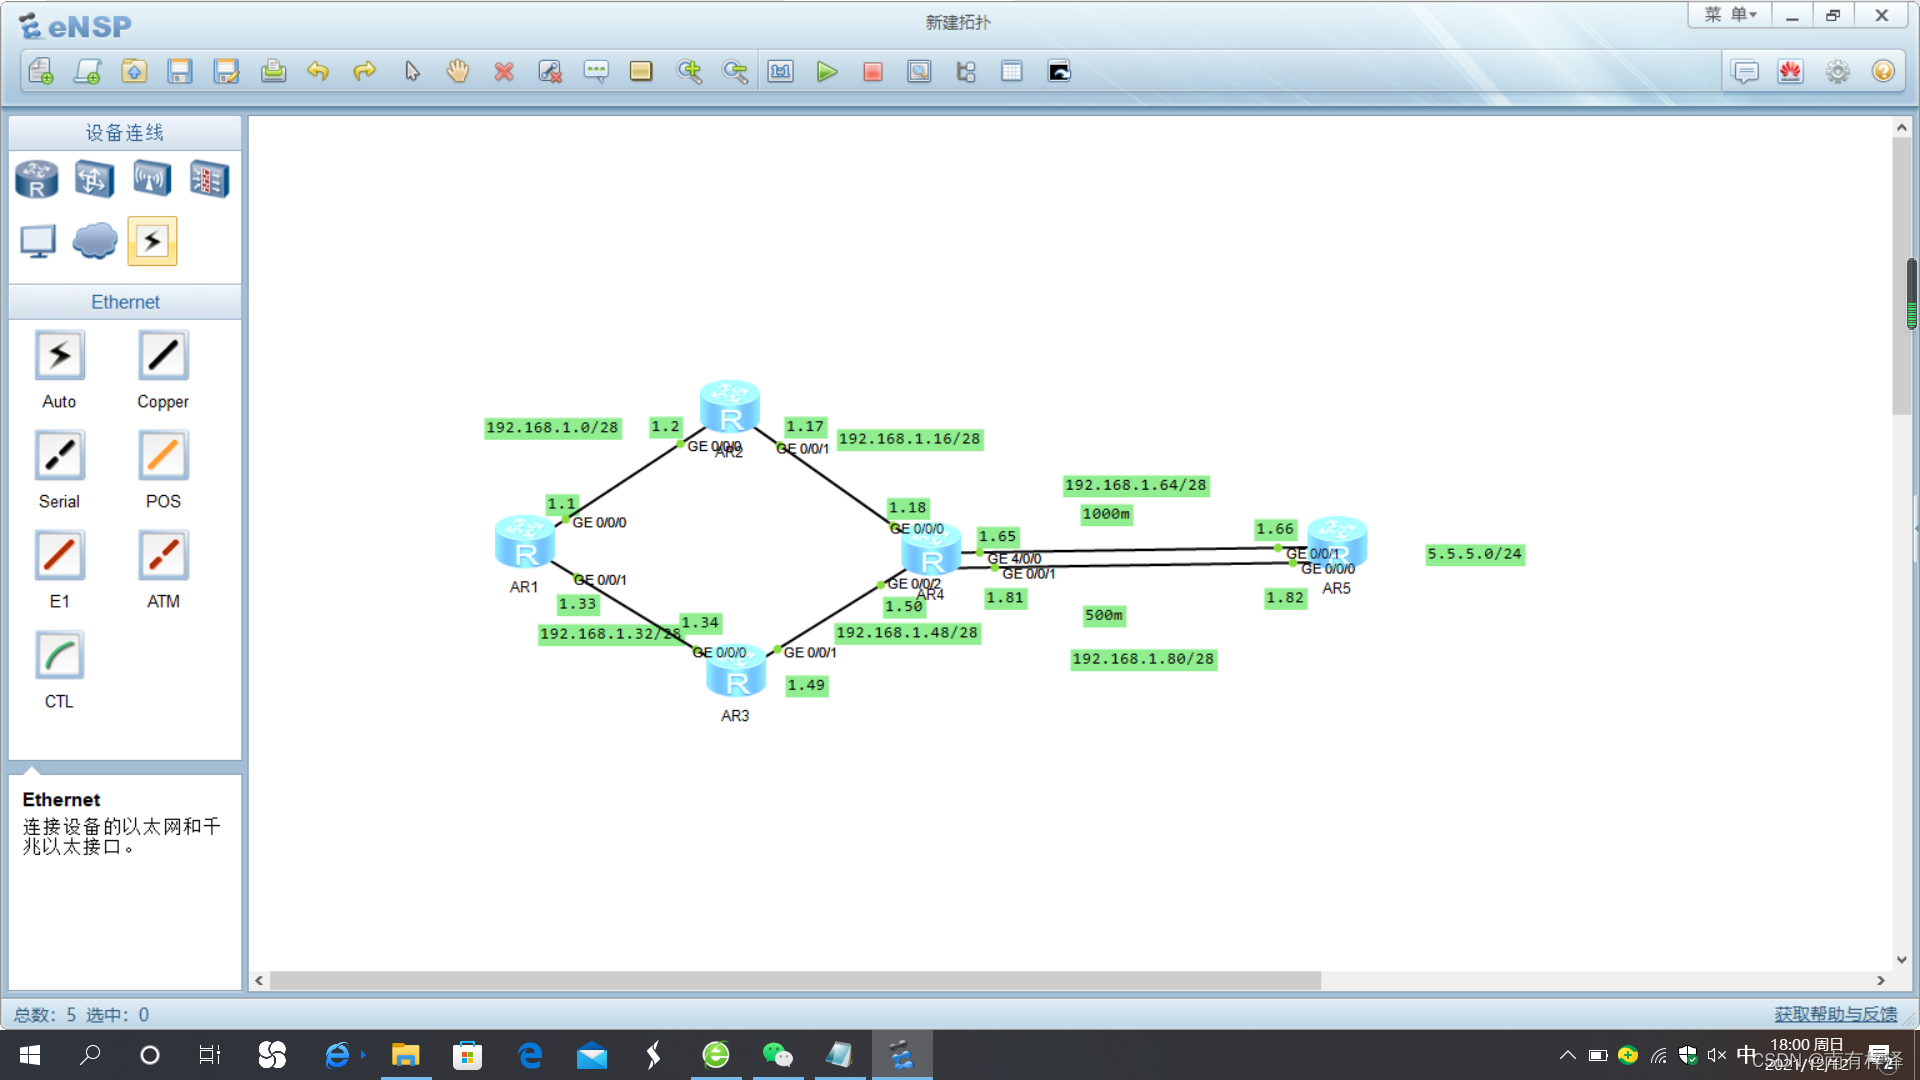Click the horizontal scrollbar right arrow
The image size is (1920, 1080).
pyautogui.click(x=1881, y=981)
